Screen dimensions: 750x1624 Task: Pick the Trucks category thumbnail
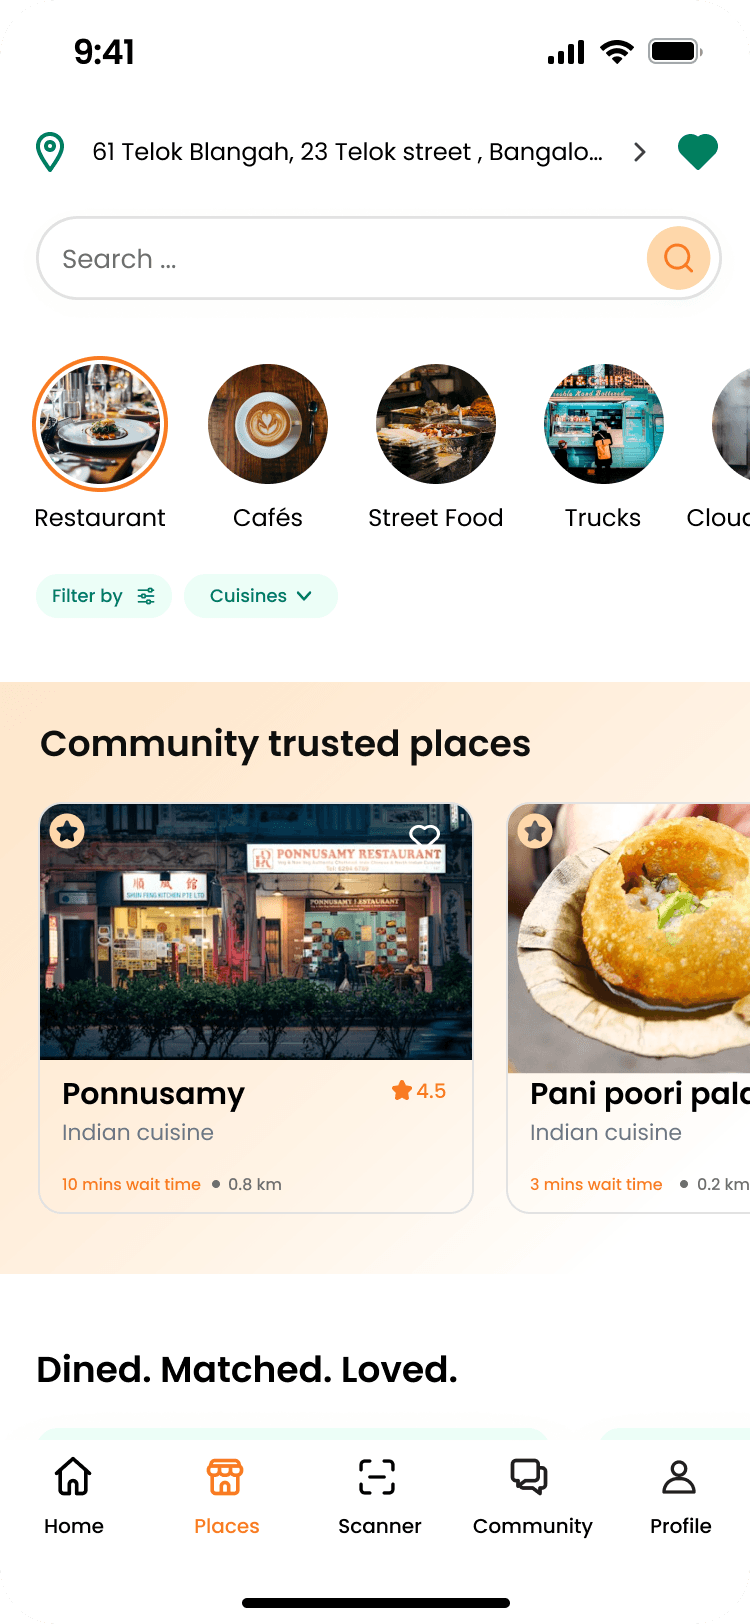[604, 424]
